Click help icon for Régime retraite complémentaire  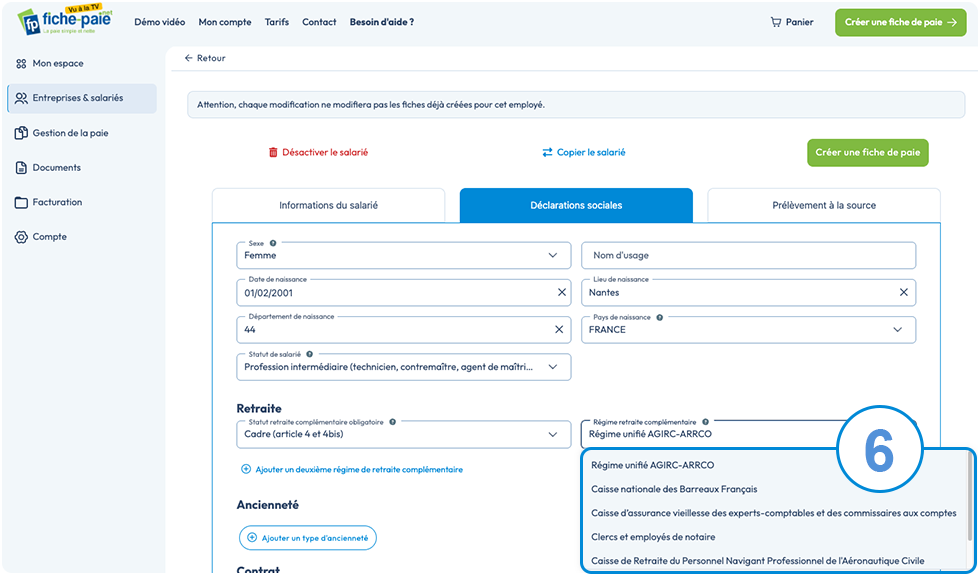[706, 422]
